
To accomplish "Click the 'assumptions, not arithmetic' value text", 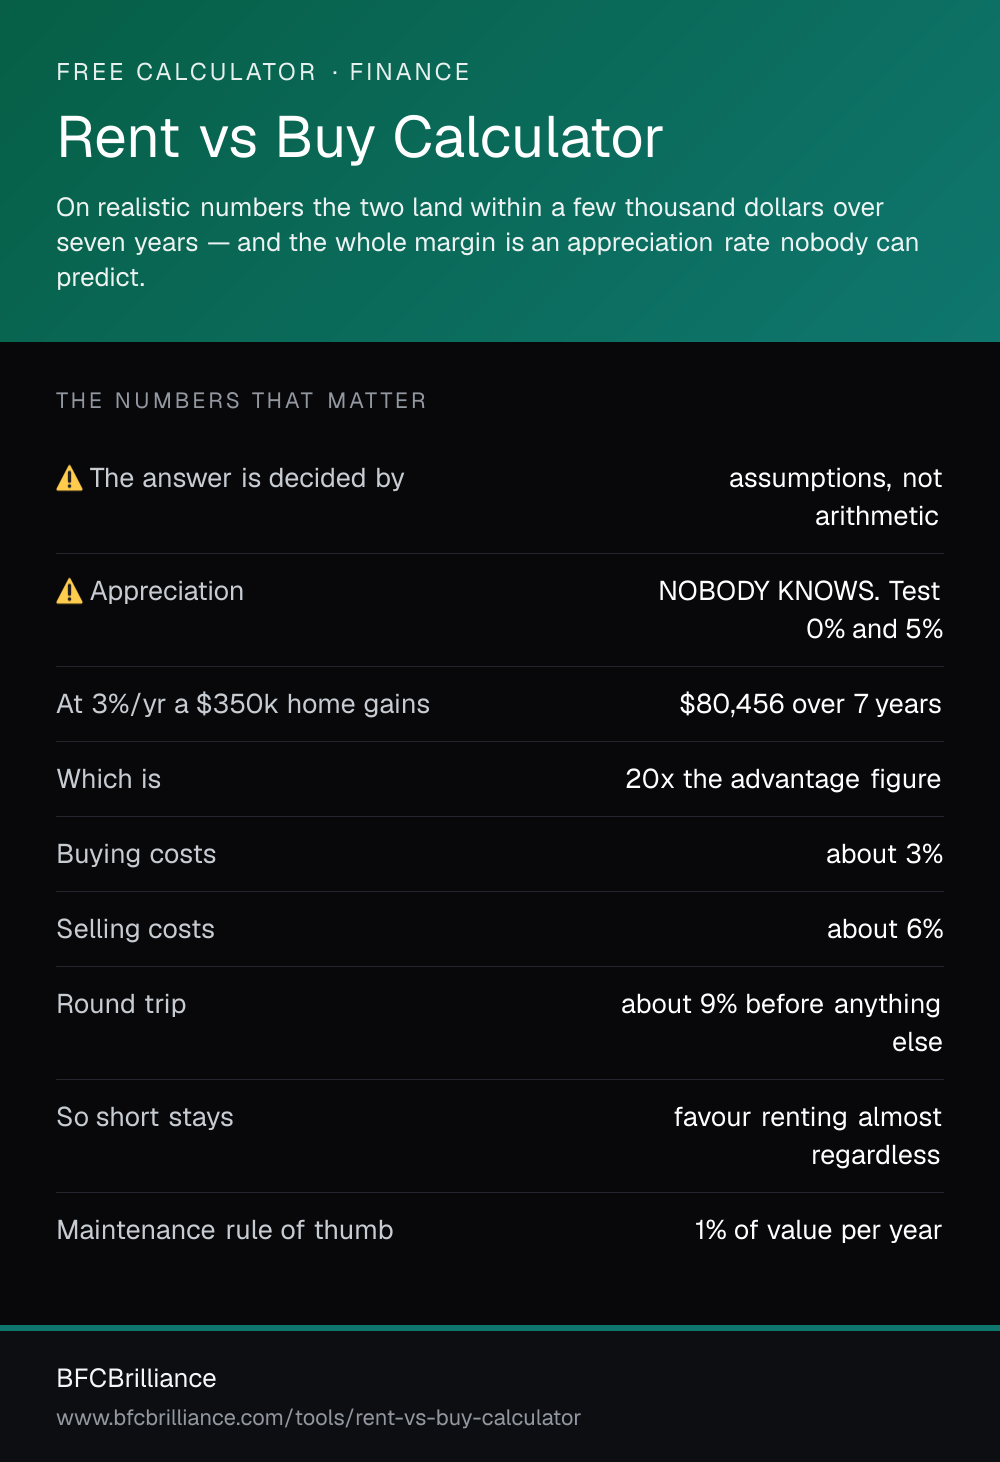I will (835, 497).
